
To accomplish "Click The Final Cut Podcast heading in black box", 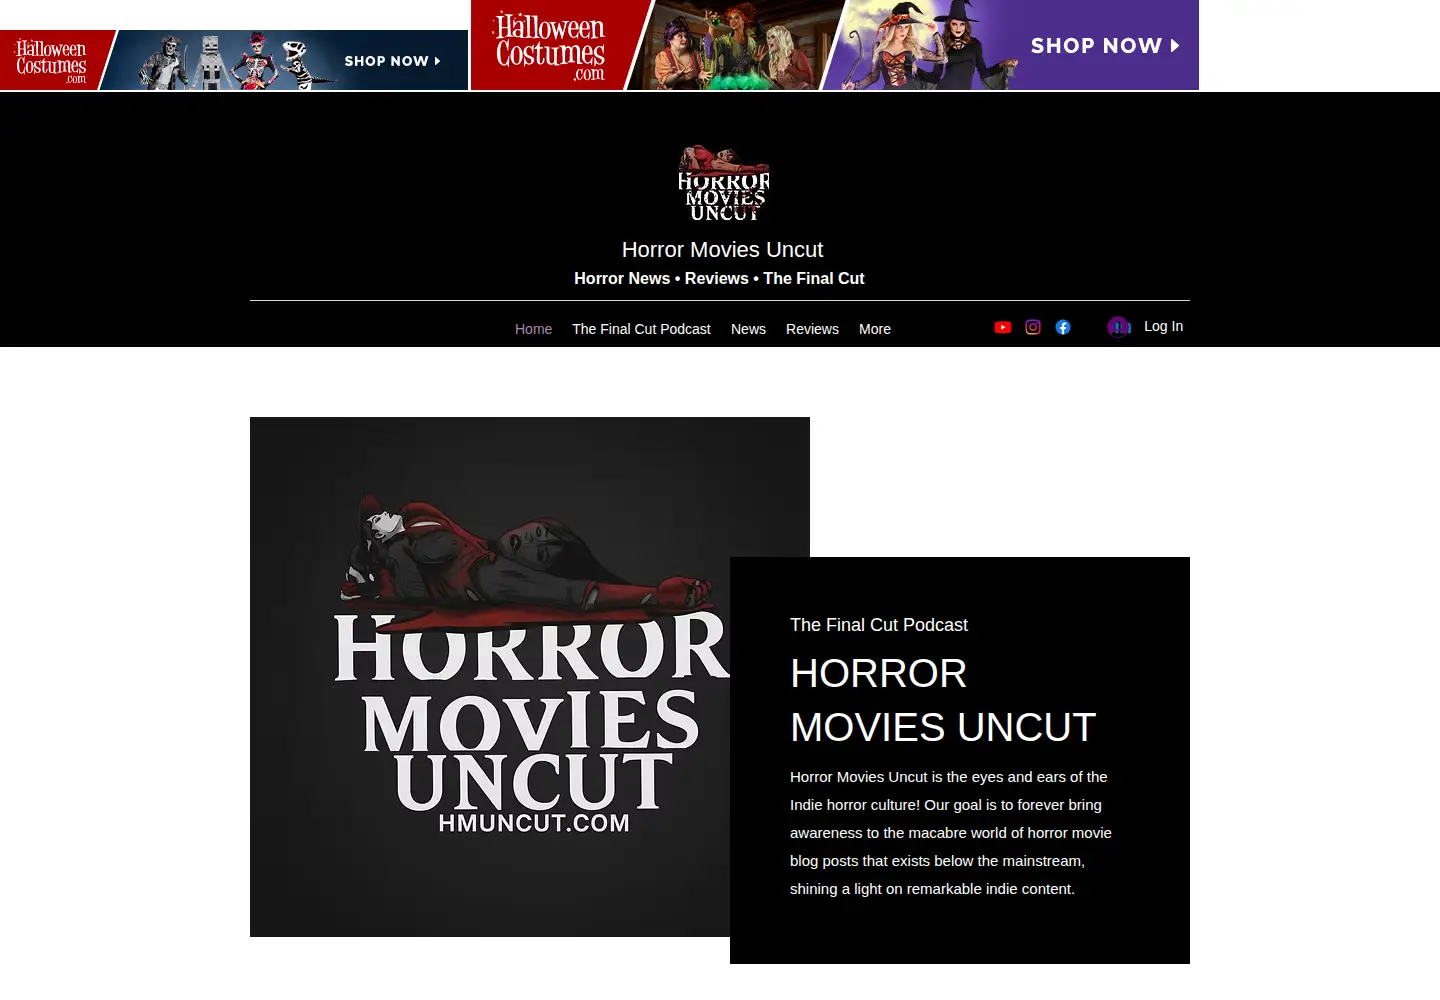I will (x=879, y=625).
